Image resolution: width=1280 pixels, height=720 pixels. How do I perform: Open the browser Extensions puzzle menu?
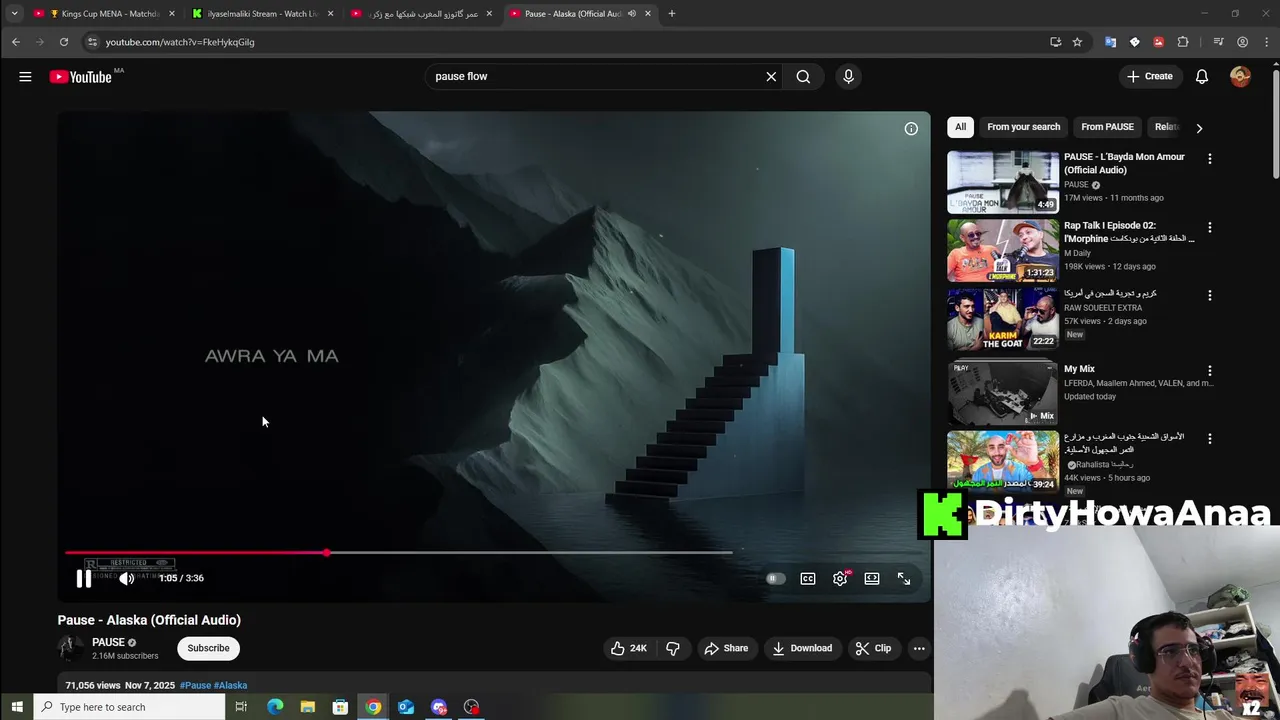tap(1183, 42)
